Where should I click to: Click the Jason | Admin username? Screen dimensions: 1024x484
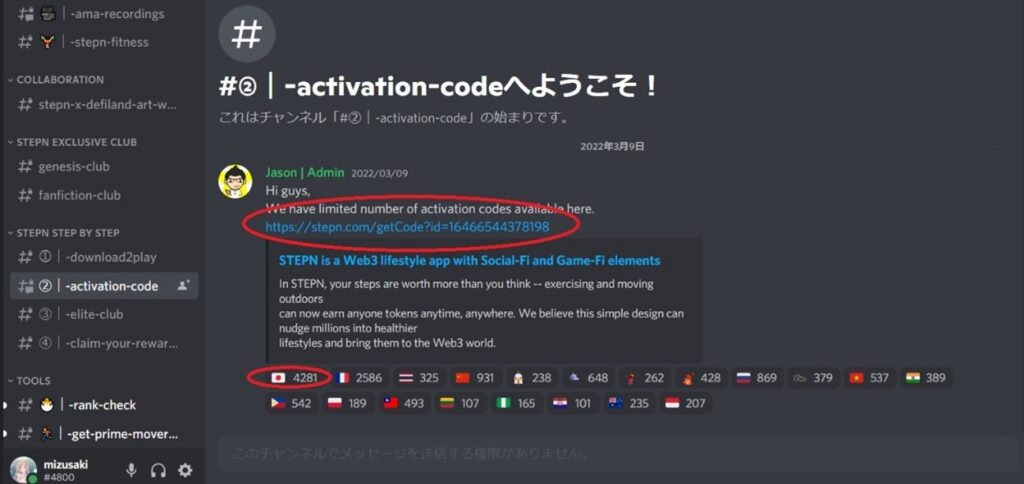click(x=304, y=173)
